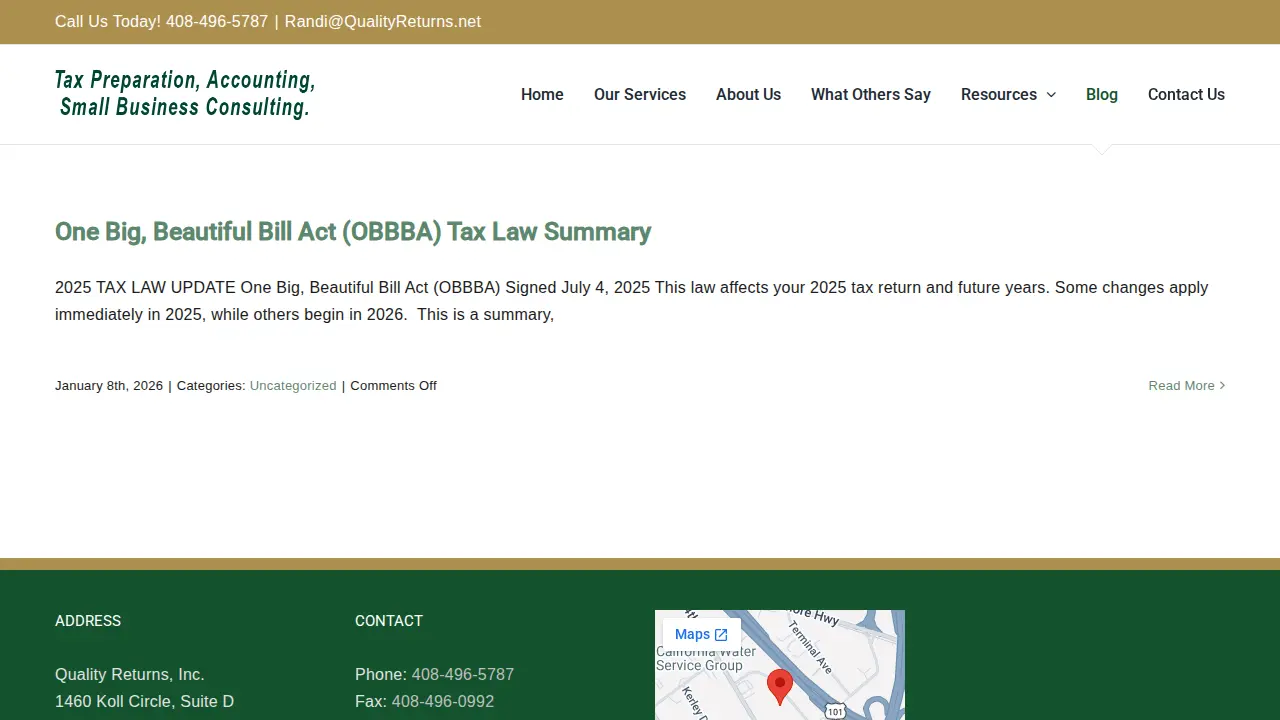The width and height of the screenshot is (1280, 720).
Task: Expand the Resources dropdown menu
Action: point(1008,94)
